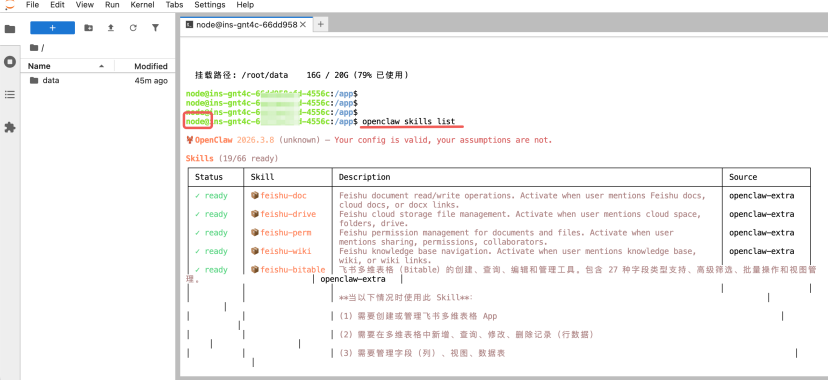Open the Settings menu
This screenshot has height=380, width=828.
pos(210,5)
